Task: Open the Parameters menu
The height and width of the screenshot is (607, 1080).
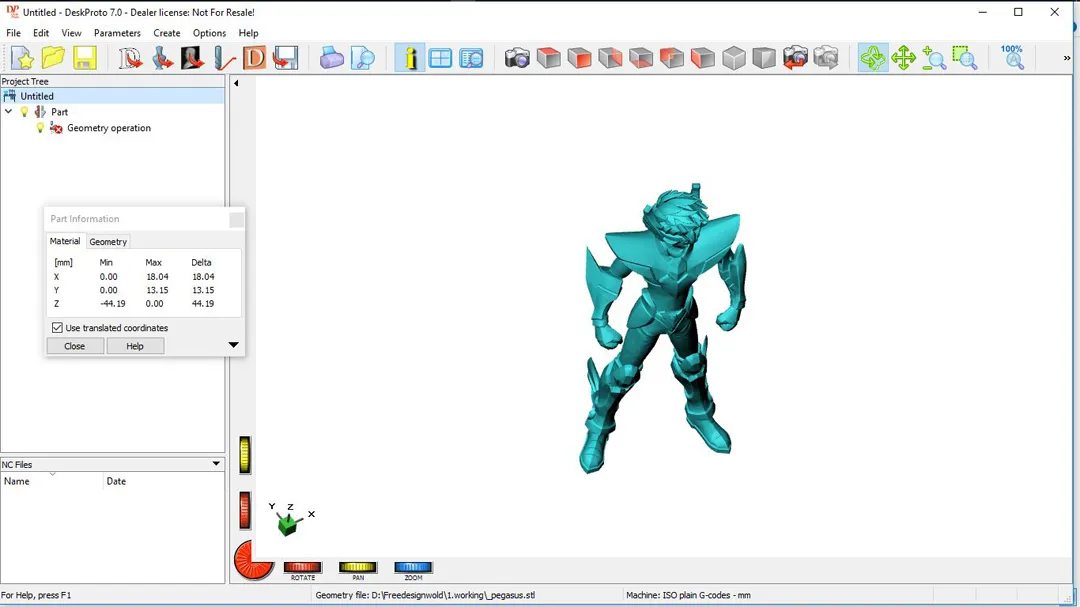Action: [117, 33]
